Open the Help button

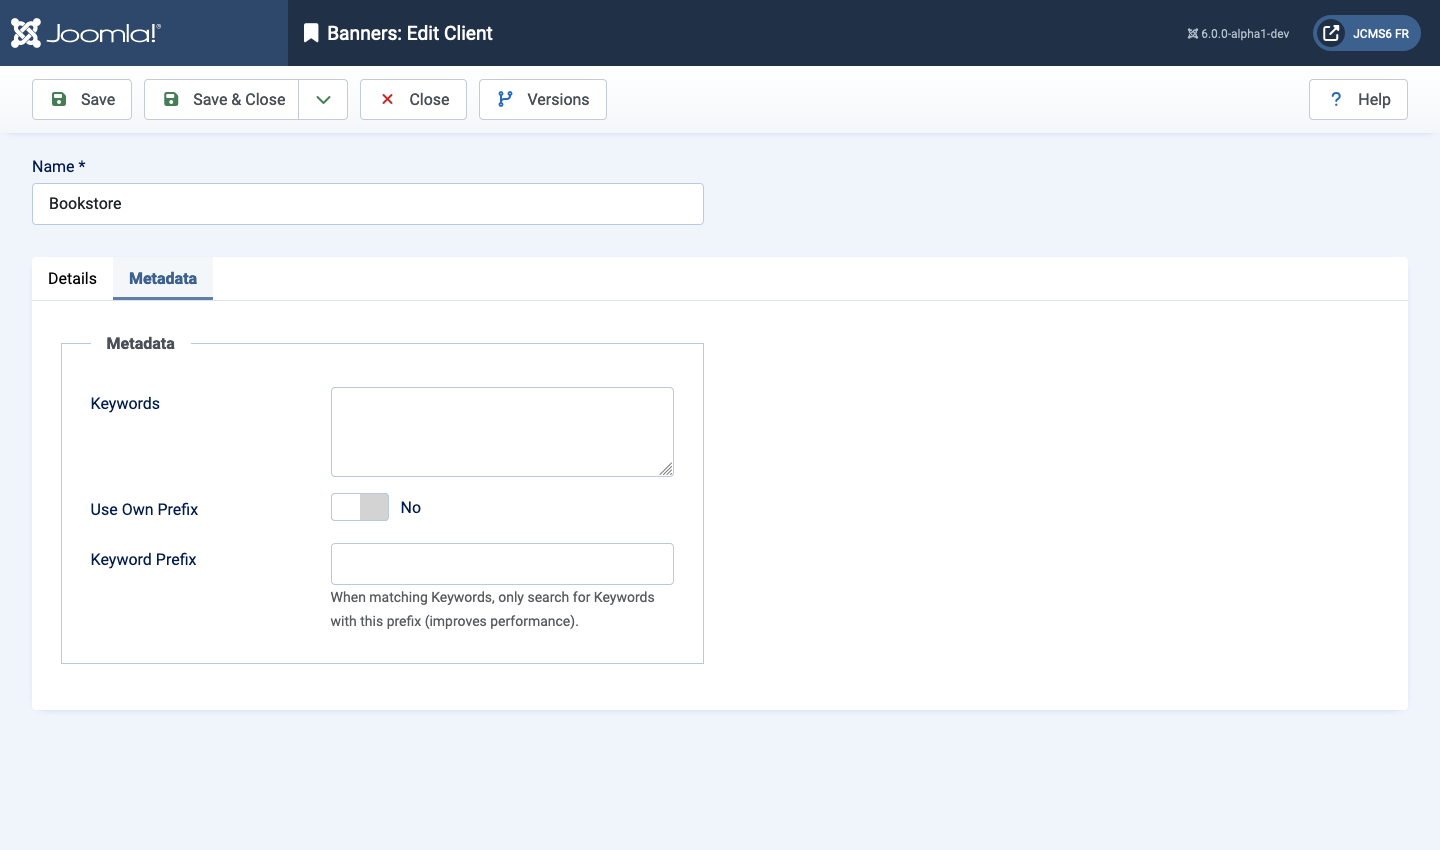[1358, 99]
